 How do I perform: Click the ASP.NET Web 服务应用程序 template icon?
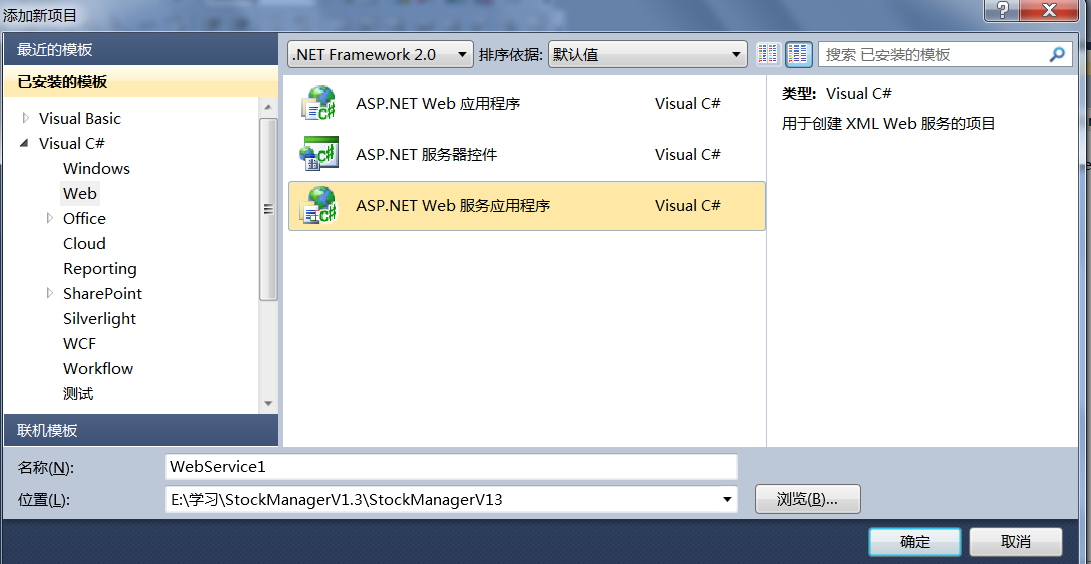tap(319, 206)
